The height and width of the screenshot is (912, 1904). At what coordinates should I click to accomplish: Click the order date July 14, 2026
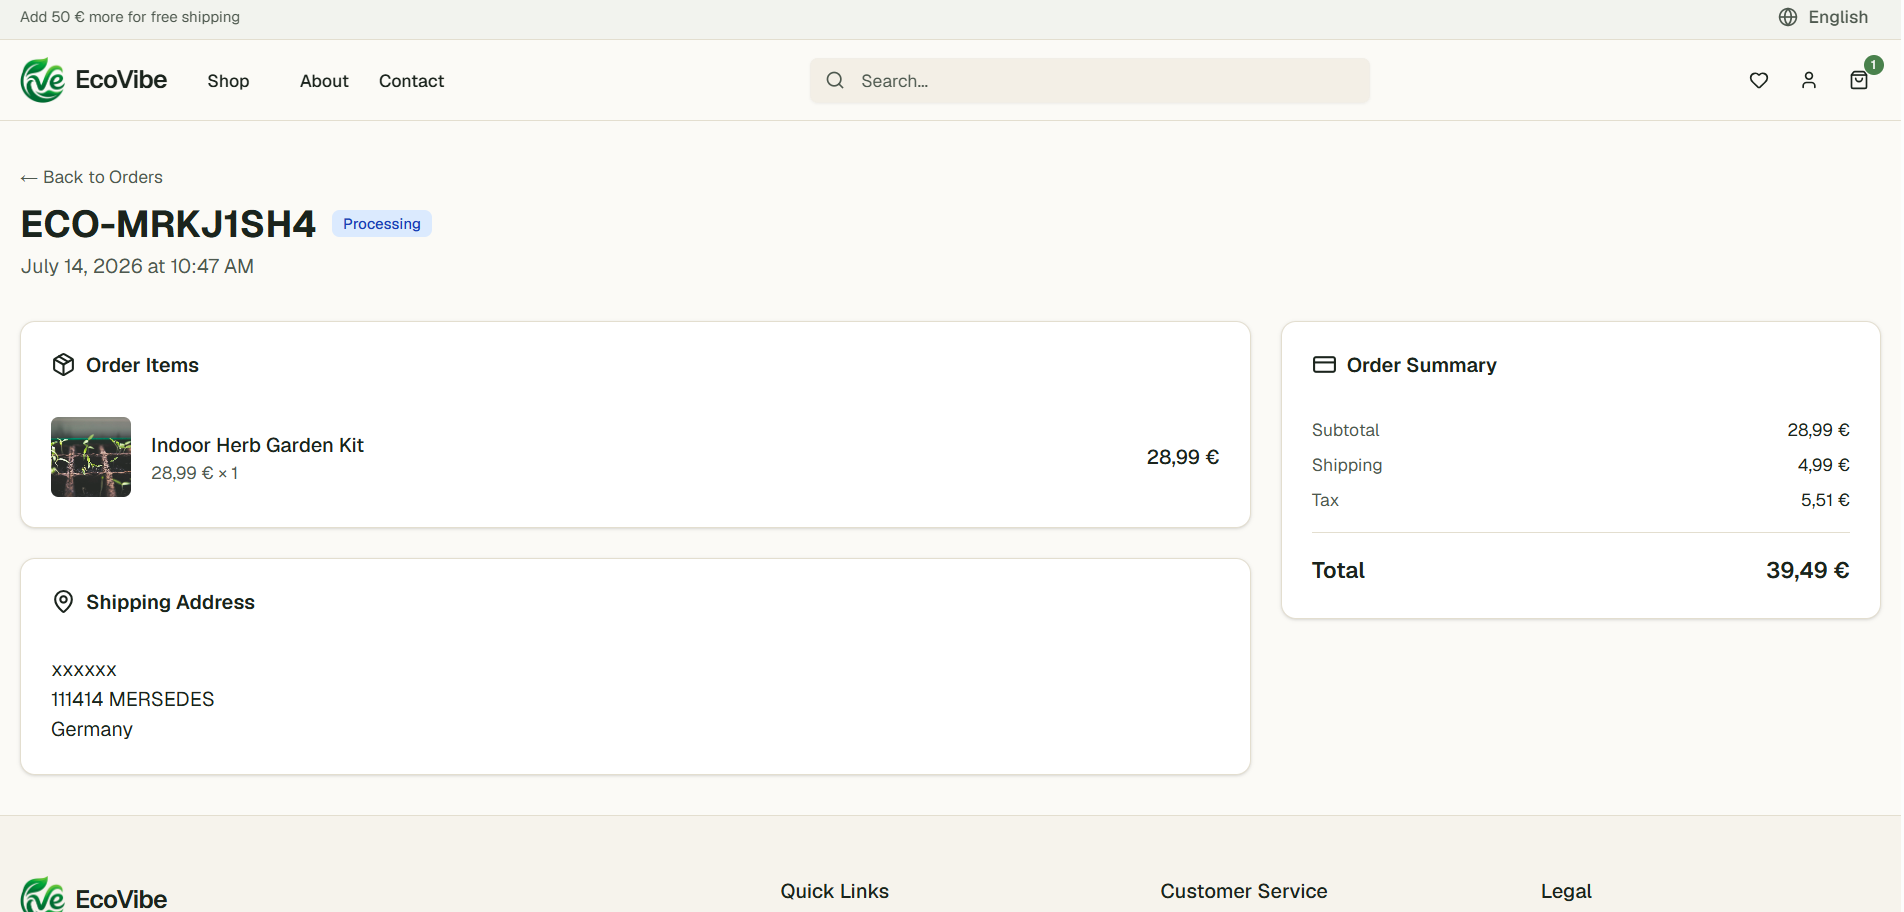point(137,266)
